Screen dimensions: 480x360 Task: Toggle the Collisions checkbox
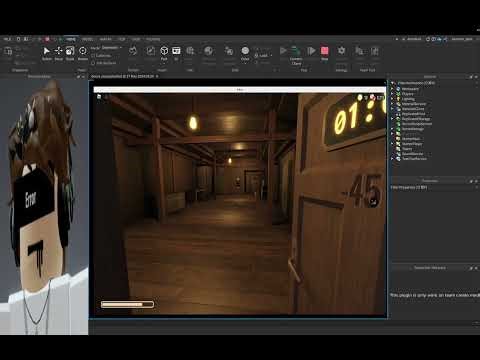point(93,56)
